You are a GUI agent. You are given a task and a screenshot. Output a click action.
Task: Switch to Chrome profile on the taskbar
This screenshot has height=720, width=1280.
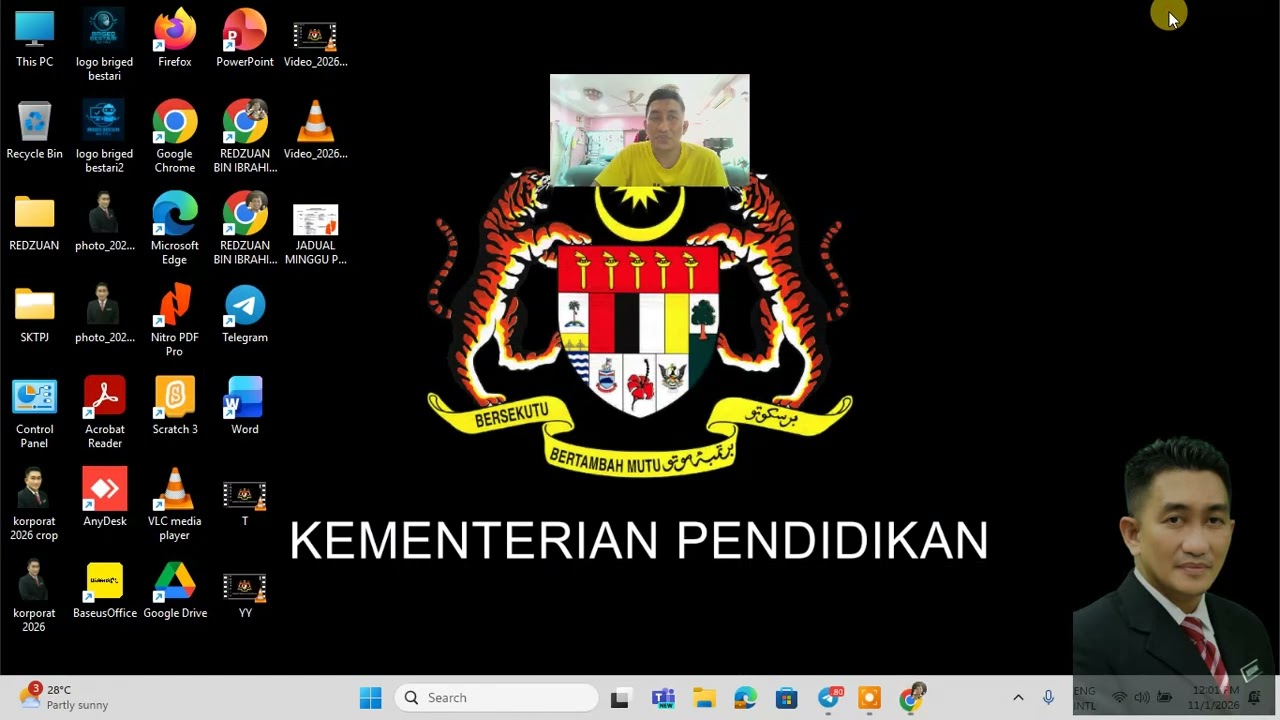[x=911, y=698]
